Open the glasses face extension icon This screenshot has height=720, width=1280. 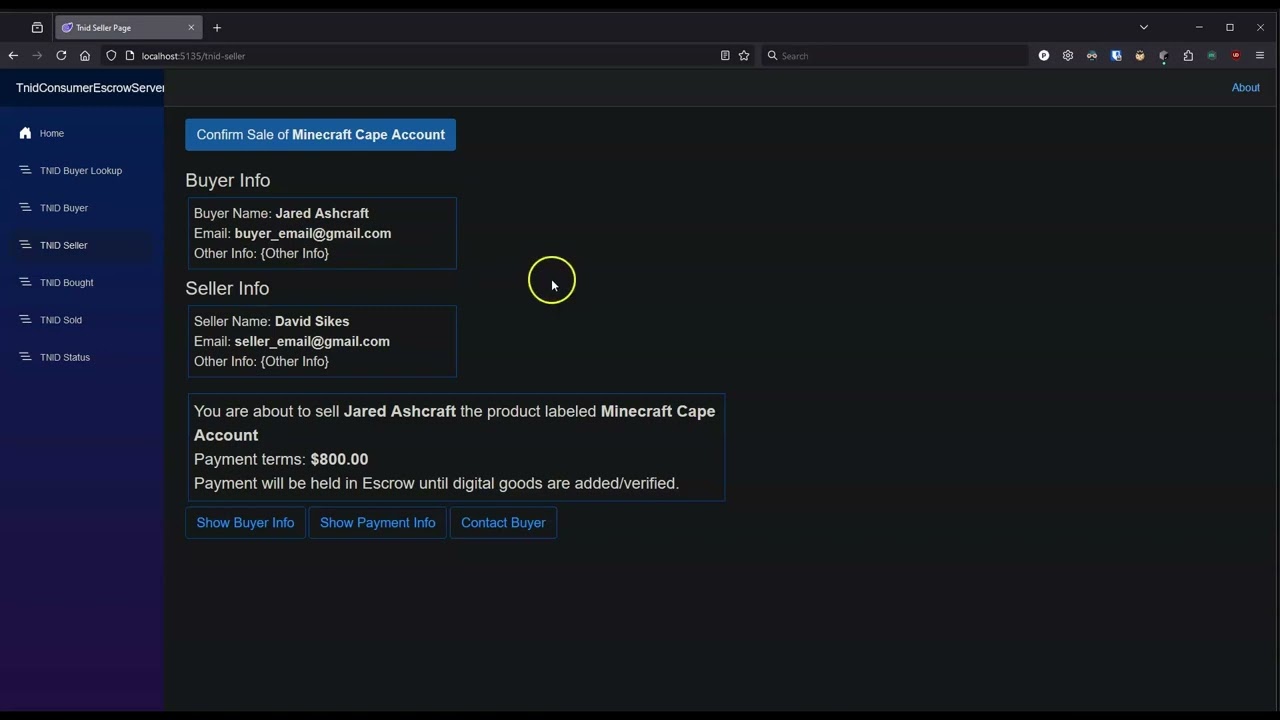pyautogui.click(x=1092, y=56)
